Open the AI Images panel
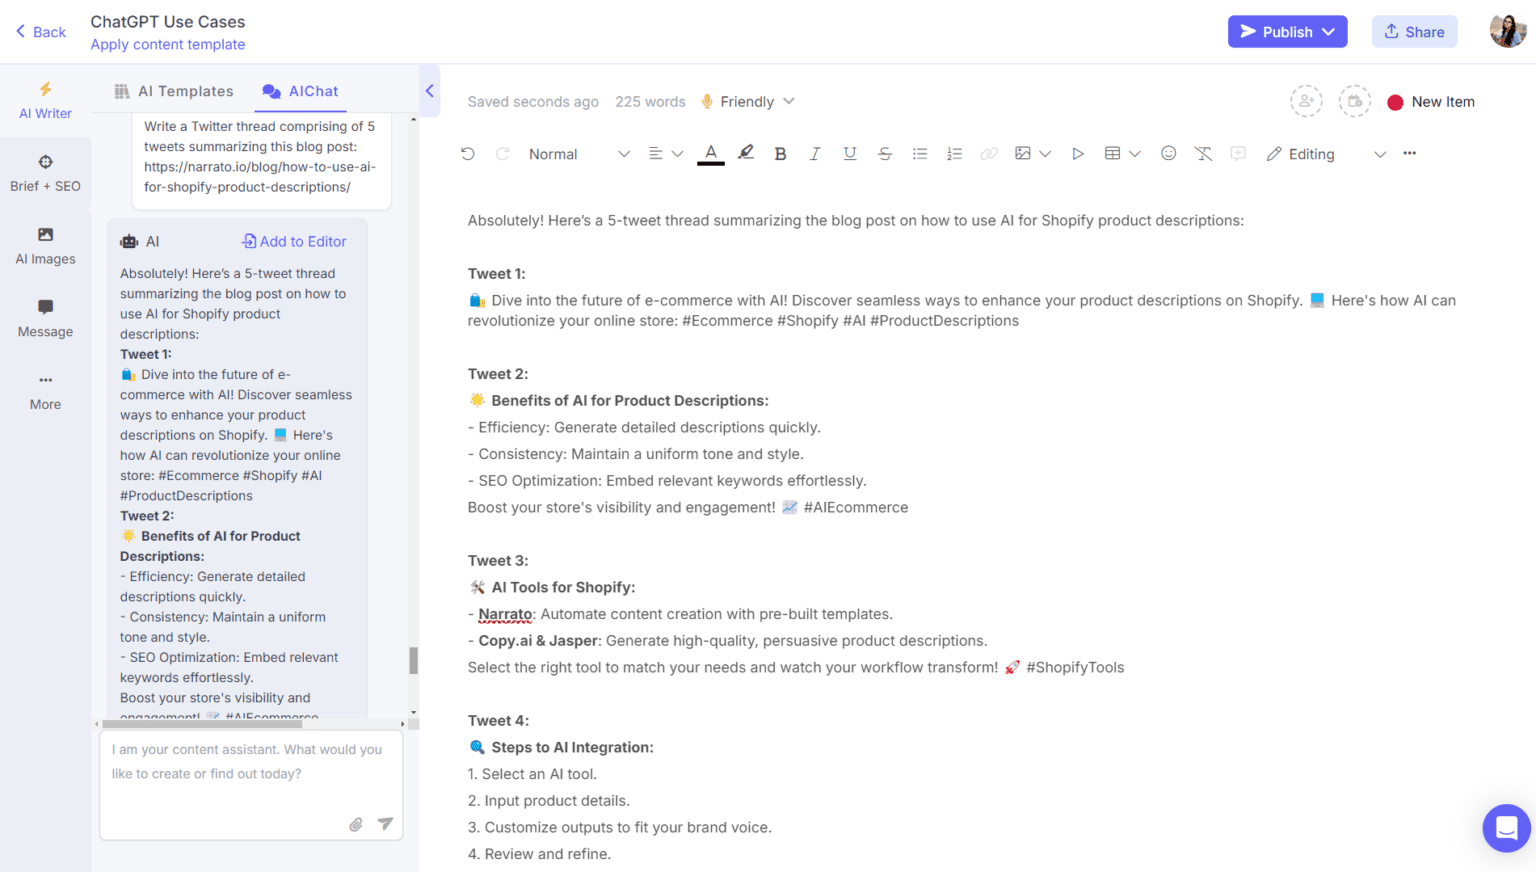 (45, 245)
